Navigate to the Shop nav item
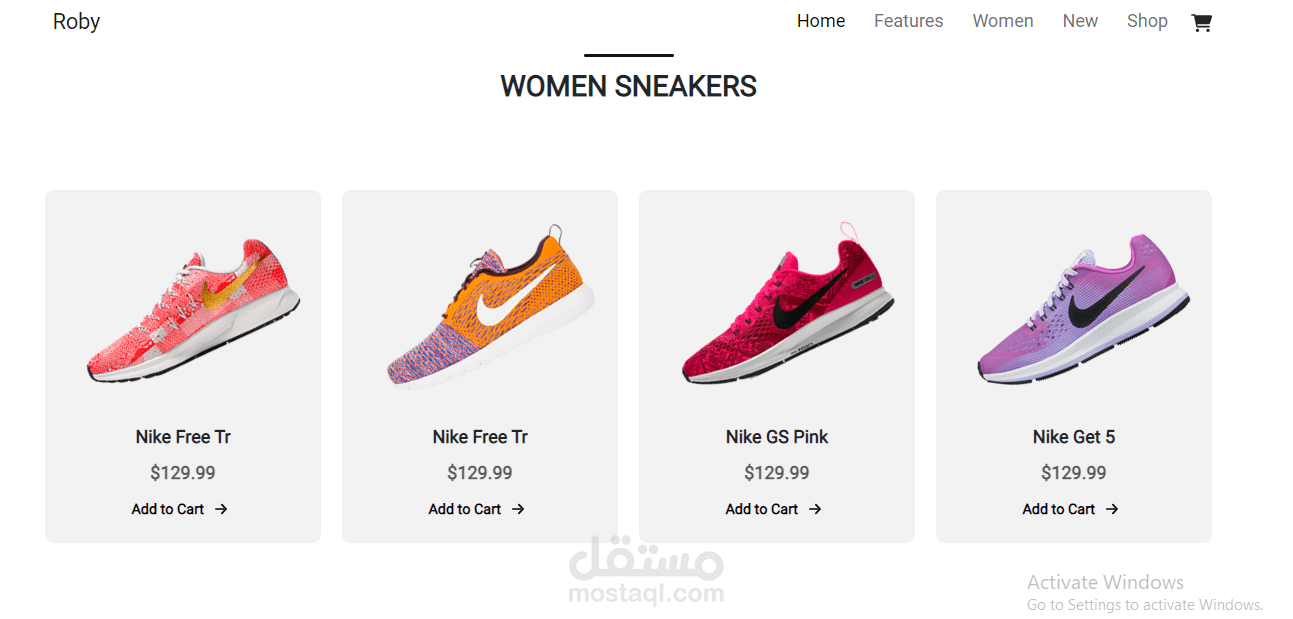1293x619 pixels. [x=1147, y=21]
